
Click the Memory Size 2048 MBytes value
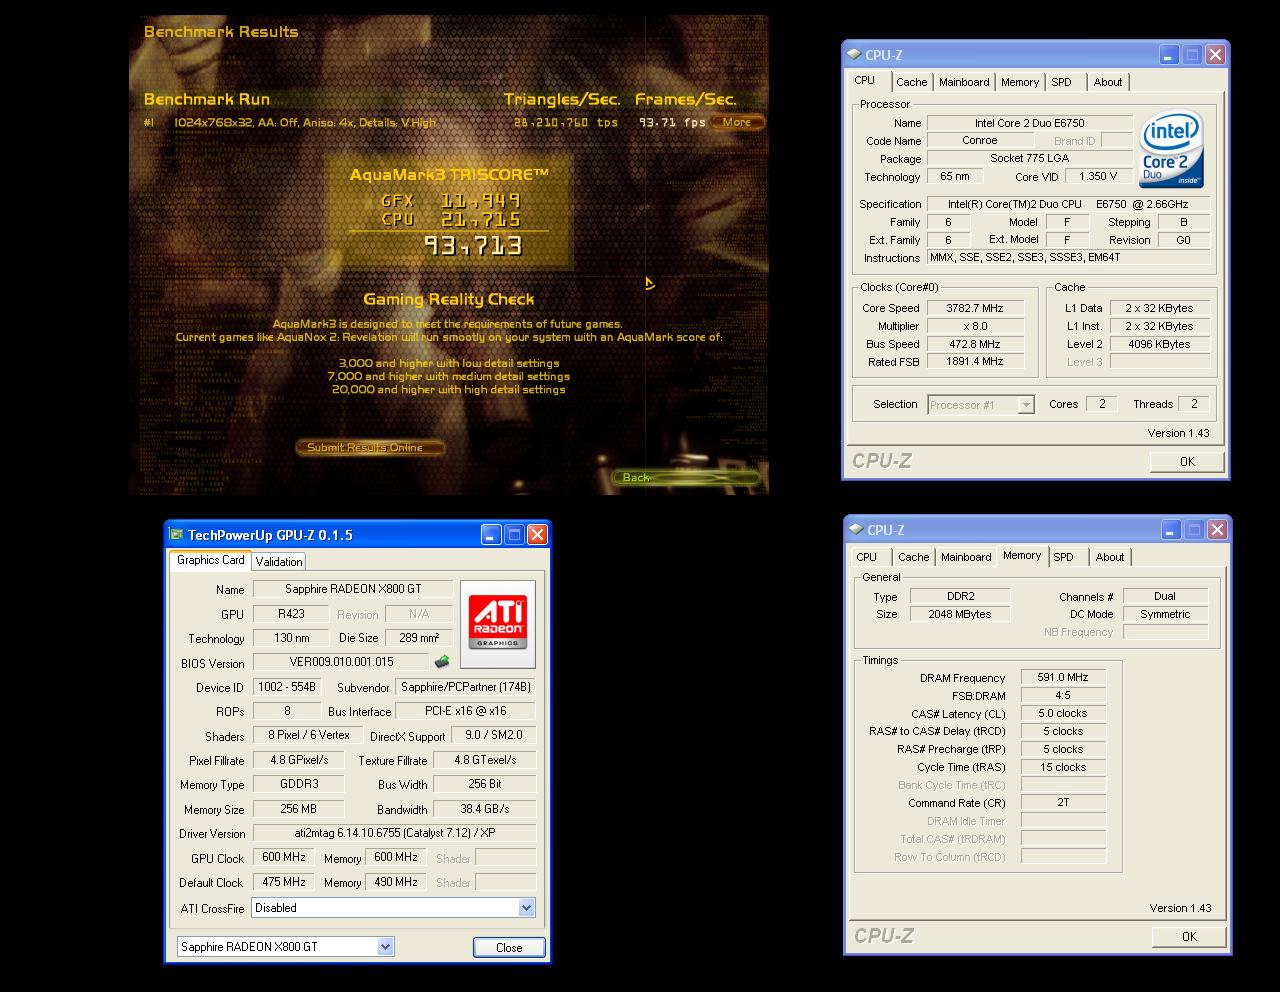(960, 614)
